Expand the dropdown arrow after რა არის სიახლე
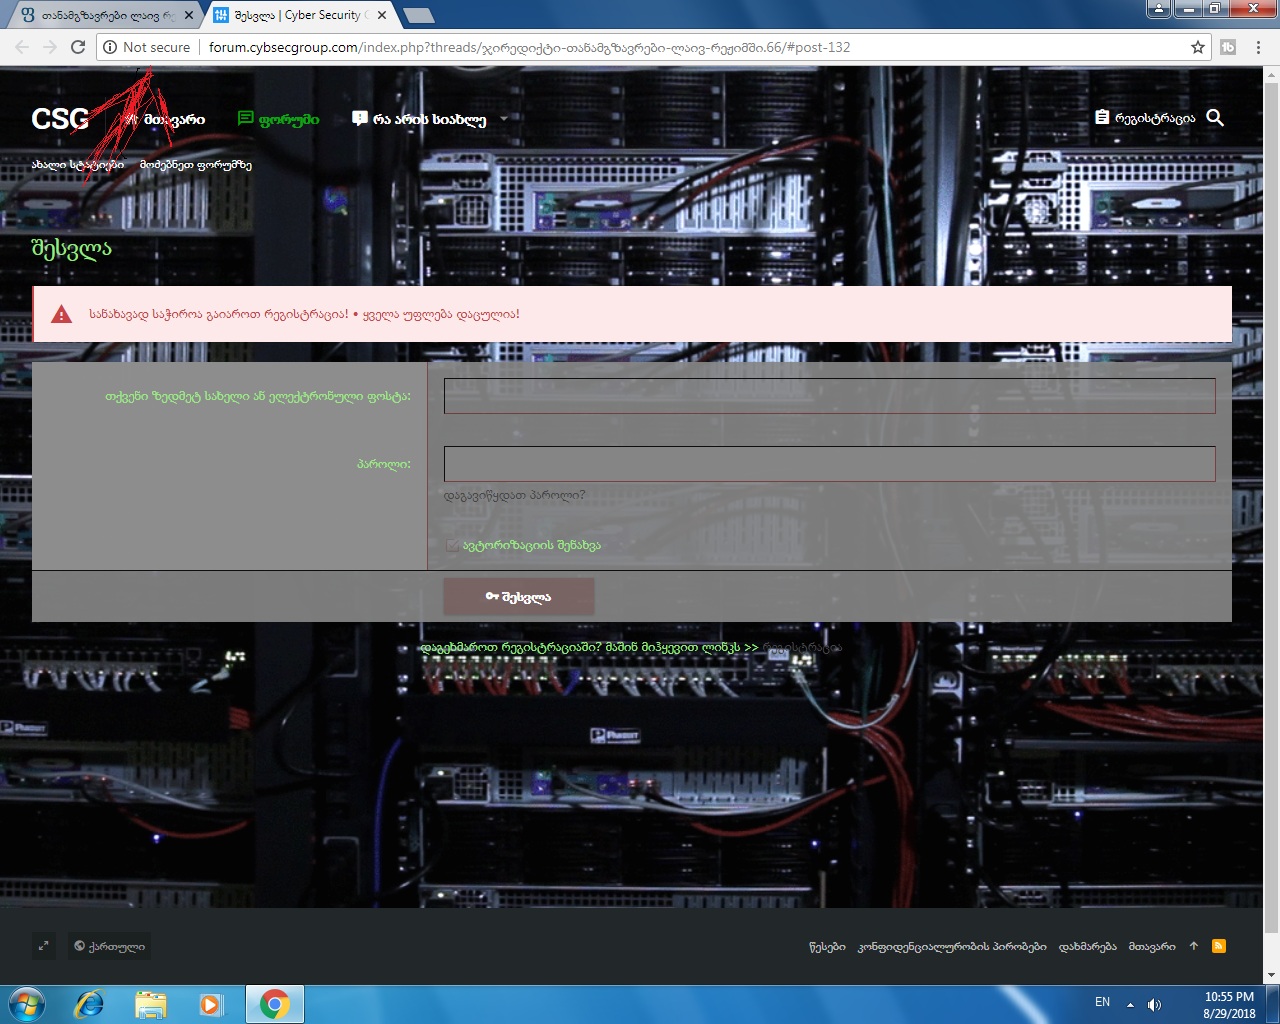 click(503, 119)
